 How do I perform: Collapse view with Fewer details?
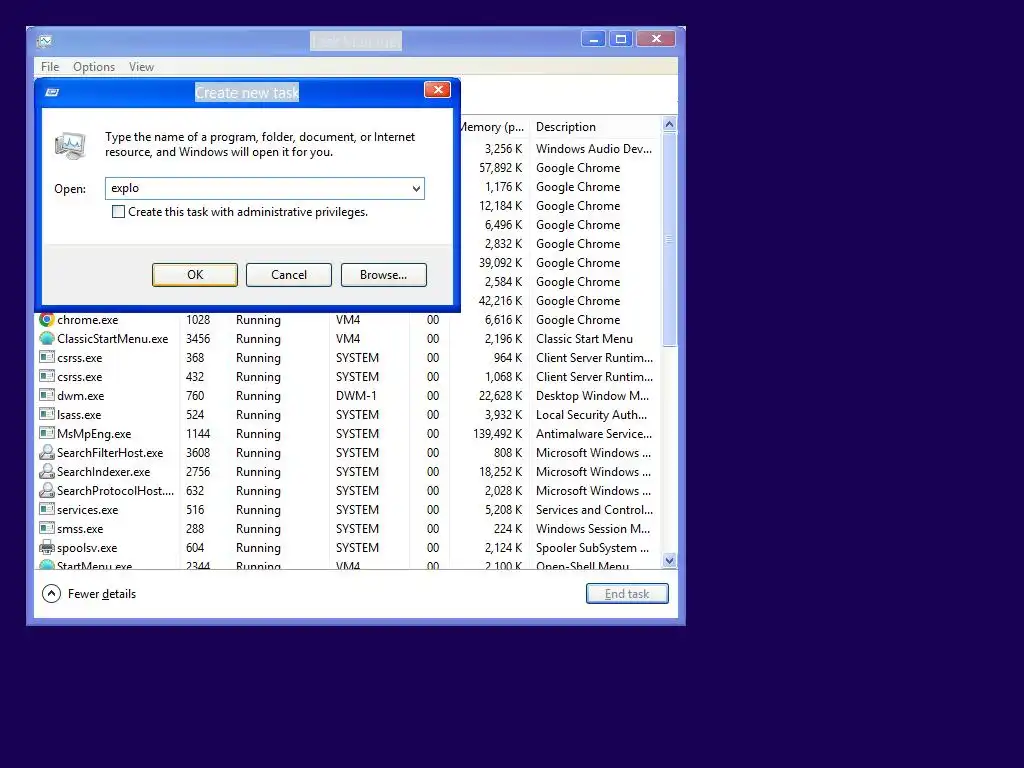click(89, 594)
